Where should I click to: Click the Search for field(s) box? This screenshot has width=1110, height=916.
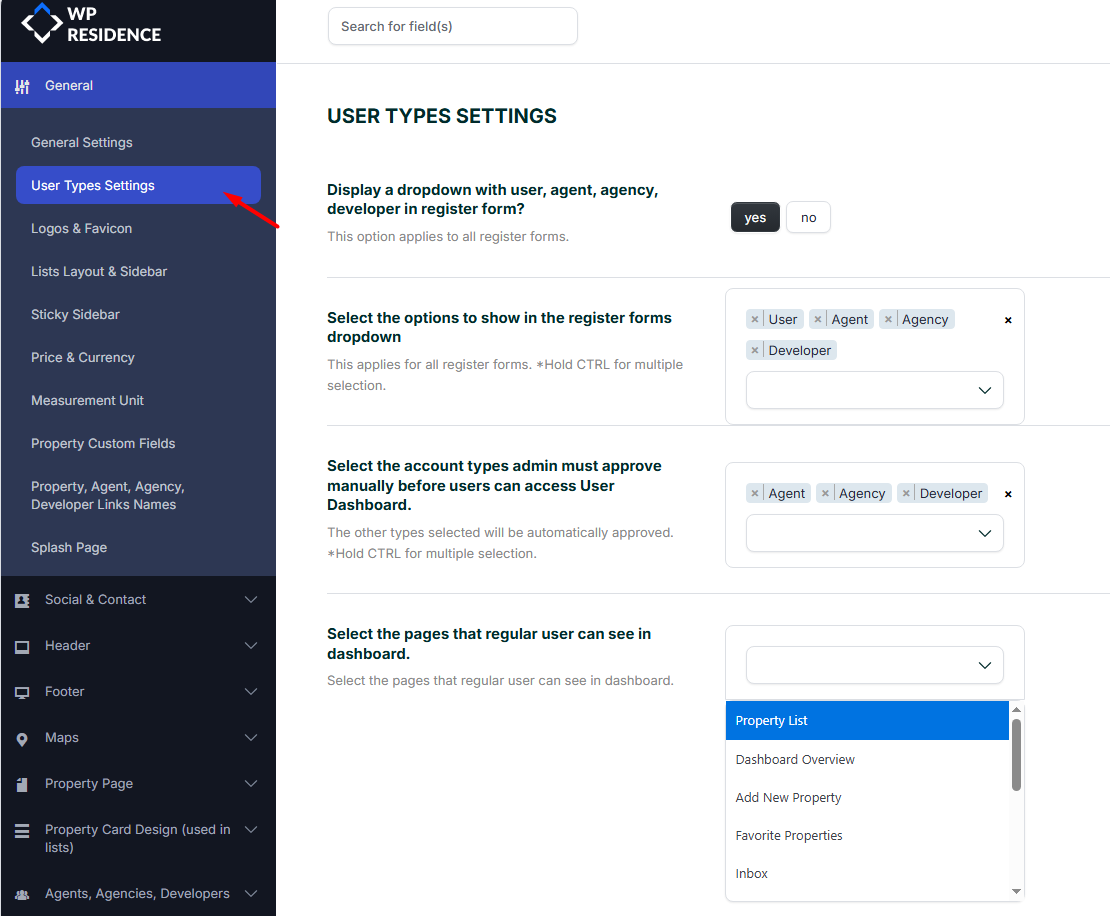pyautogui.click(x=452, y=27)
